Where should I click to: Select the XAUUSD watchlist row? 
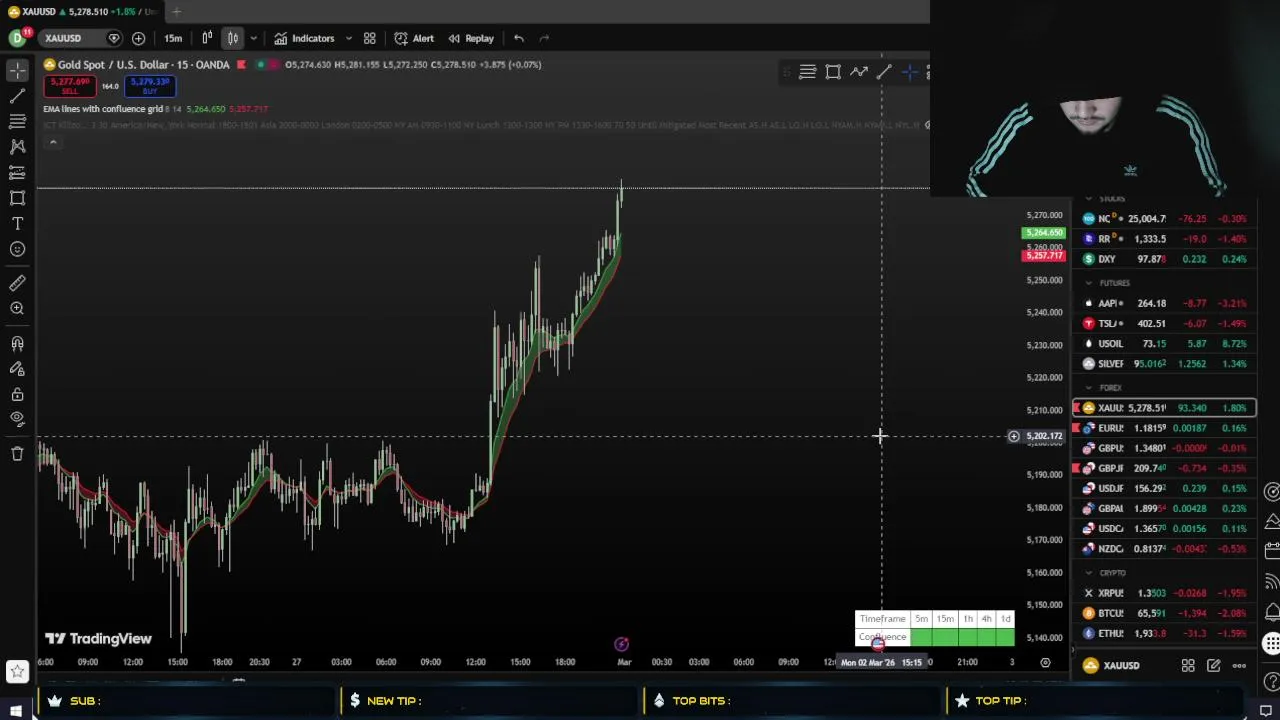point(1165,408)
